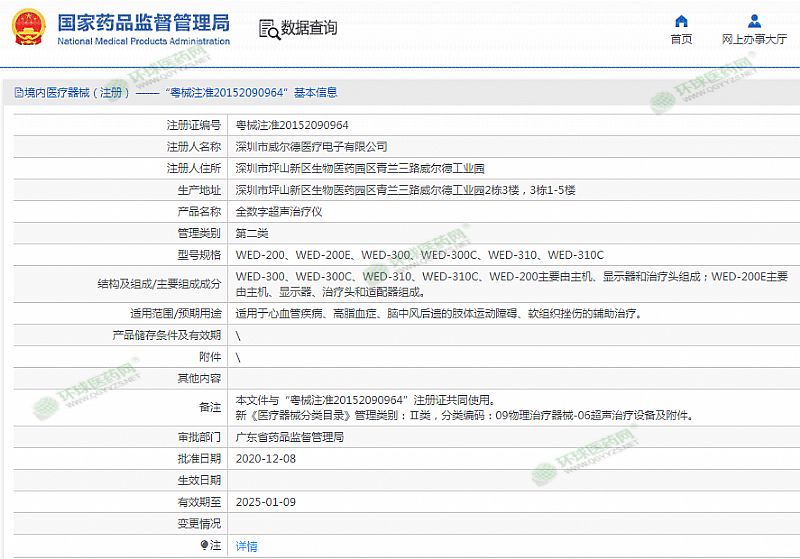Open the 详情 details link
This screenshot has height=559, width=800.
[246, 546]
